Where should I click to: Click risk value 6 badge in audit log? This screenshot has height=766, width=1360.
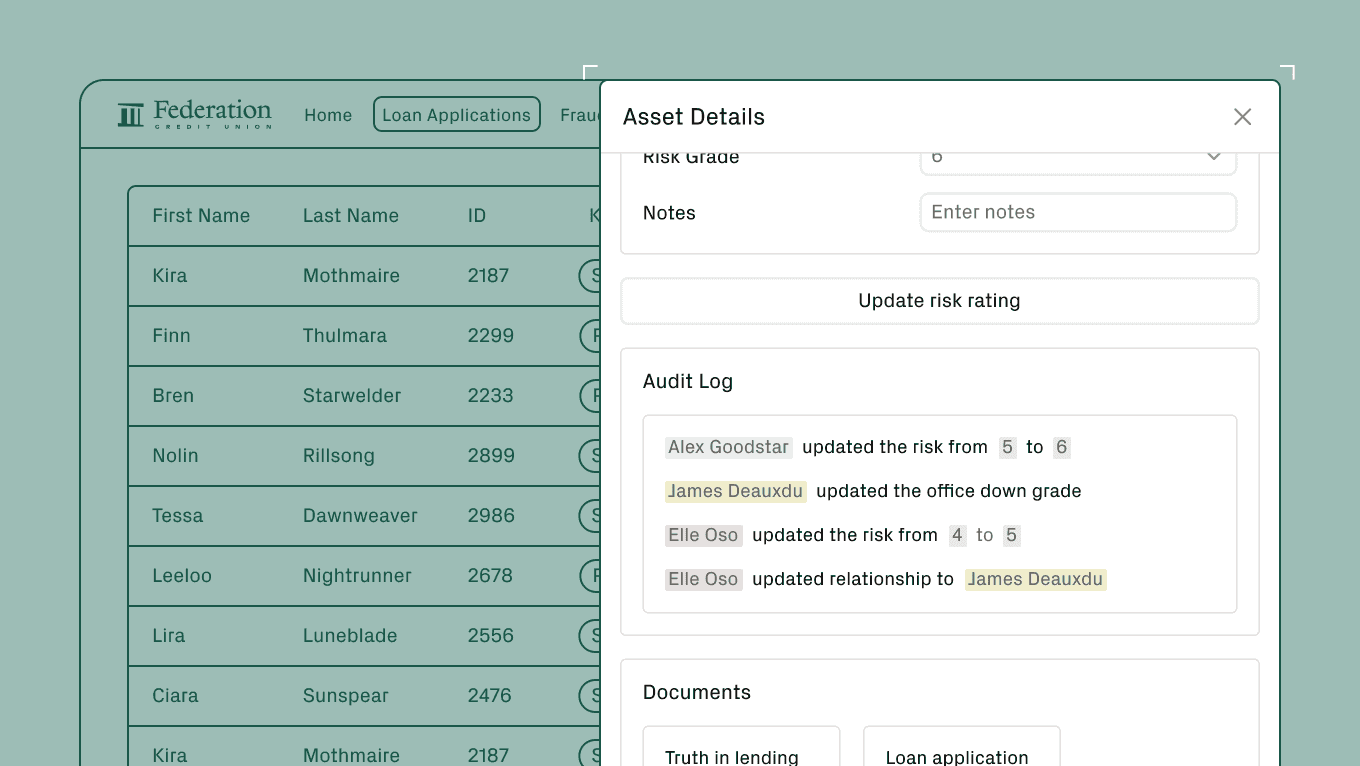1061,447
